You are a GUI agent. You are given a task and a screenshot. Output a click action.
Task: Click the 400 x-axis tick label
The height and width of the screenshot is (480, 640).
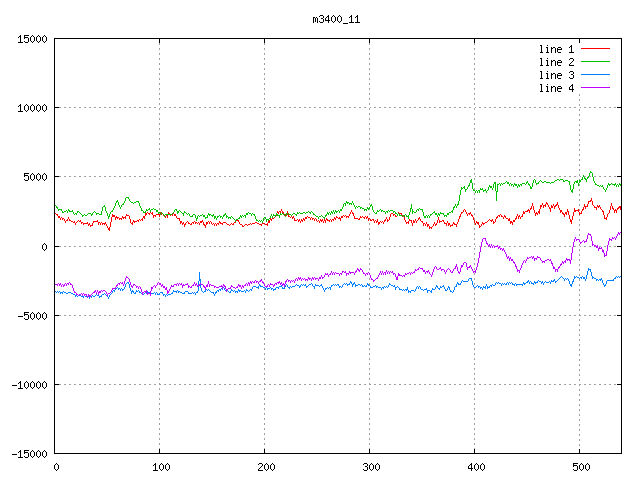(x=475, y=467)
